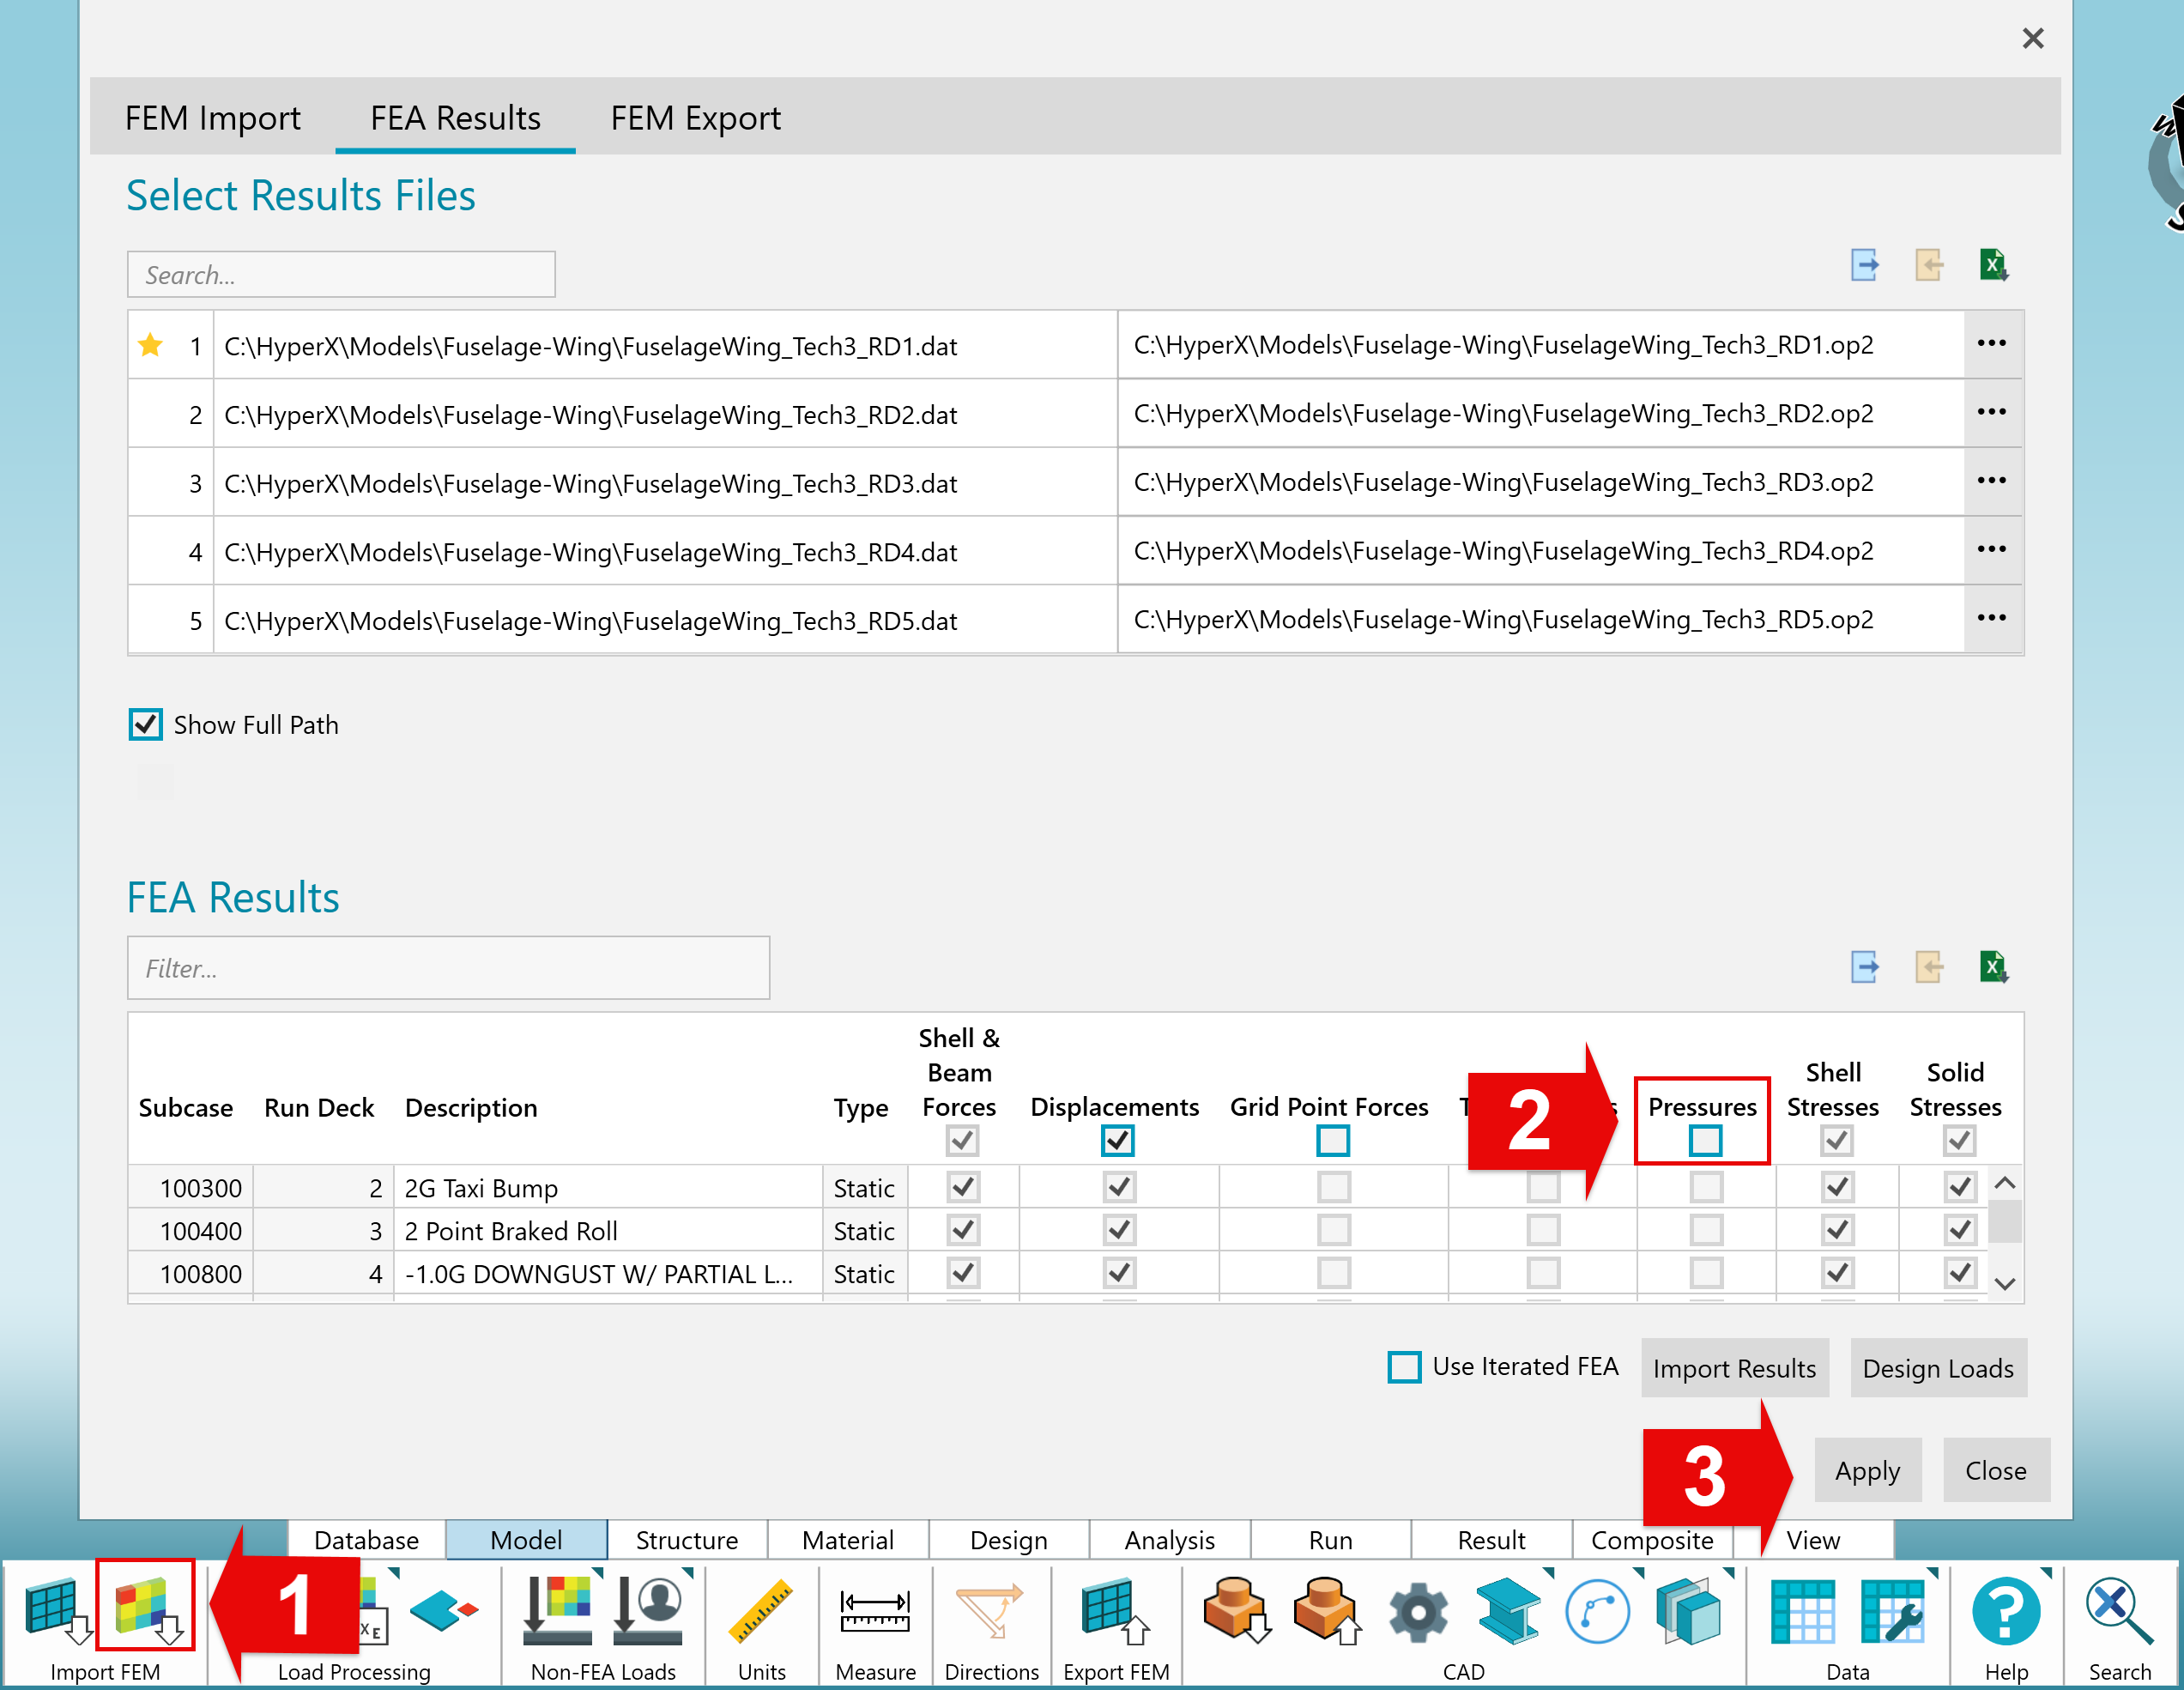Open the Structure ribbon tab

click(x=687, y=1539)
